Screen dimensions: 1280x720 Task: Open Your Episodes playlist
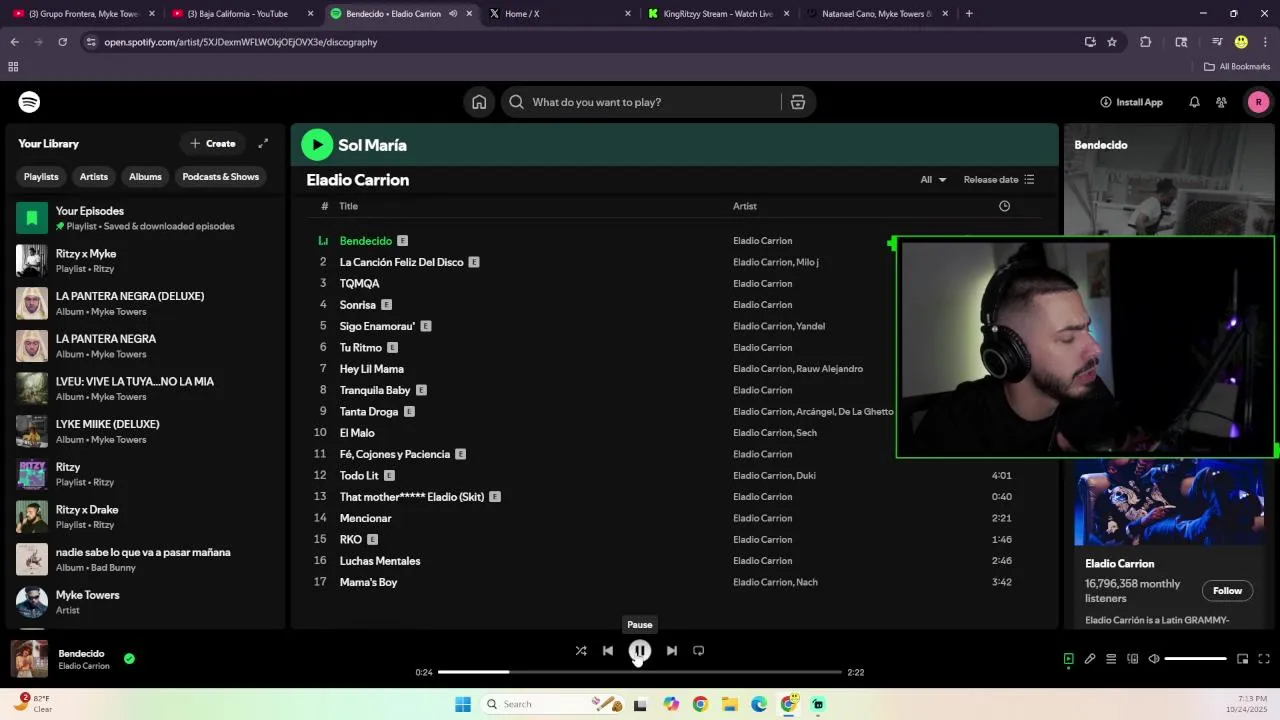(x=145, y=218)
